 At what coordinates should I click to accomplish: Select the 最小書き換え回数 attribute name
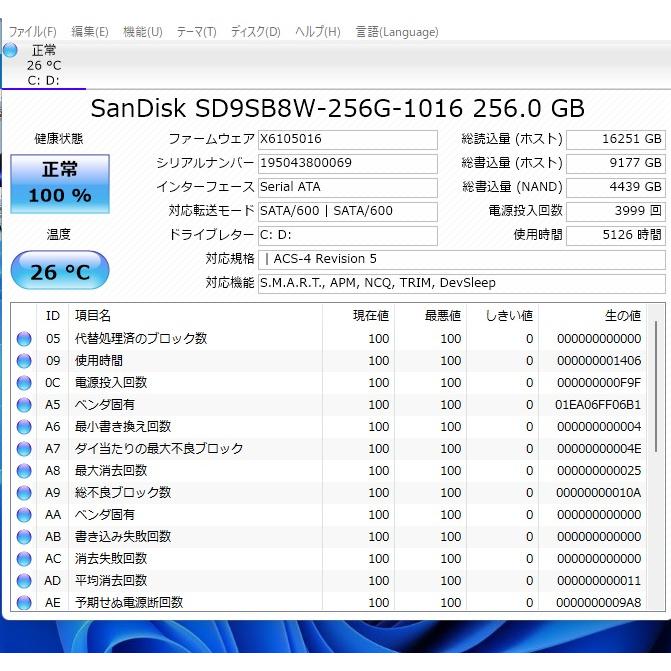123,426
